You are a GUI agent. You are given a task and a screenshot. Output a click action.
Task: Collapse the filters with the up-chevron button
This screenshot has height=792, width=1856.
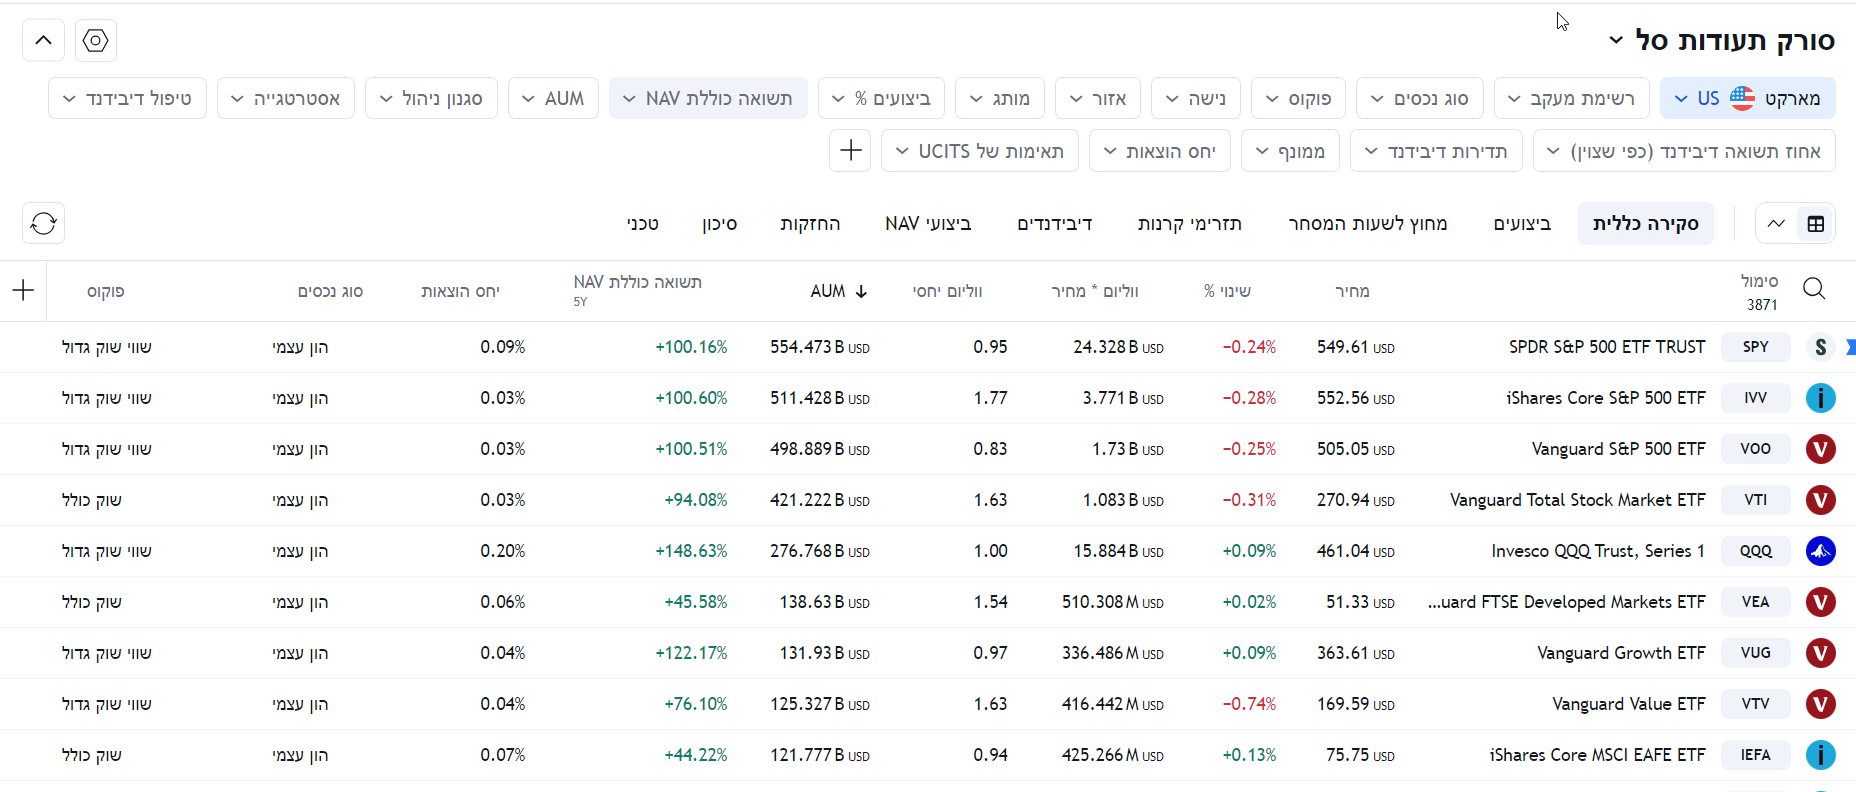pyautogui.click(x=43, y=41)
